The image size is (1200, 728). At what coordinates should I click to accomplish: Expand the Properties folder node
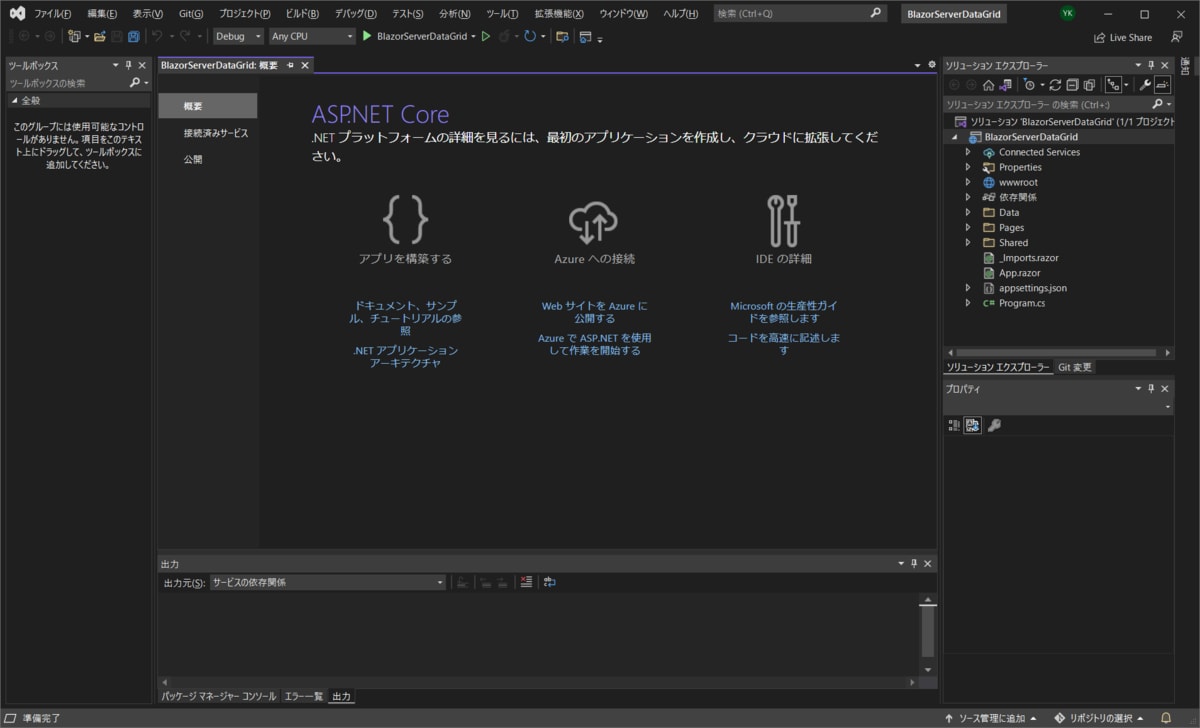click(x=968, y=167)
